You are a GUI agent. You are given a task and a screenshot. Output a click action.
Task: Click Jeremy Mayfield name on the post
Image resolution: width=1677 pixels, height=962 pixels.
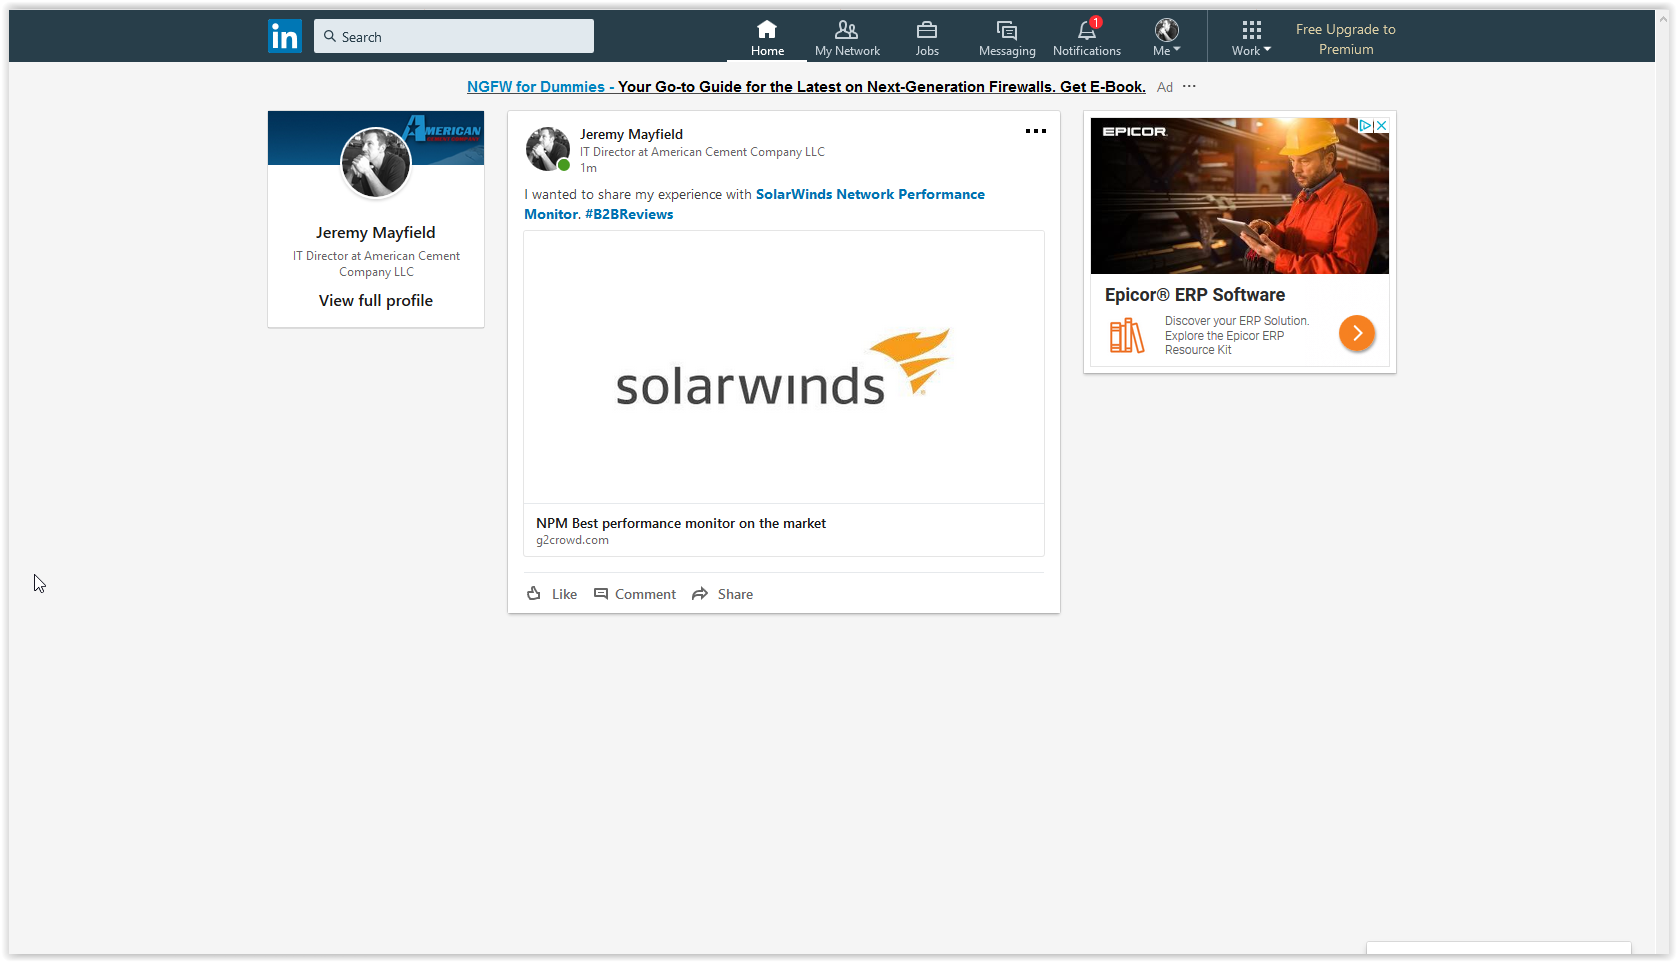click(x=631, y=134)
